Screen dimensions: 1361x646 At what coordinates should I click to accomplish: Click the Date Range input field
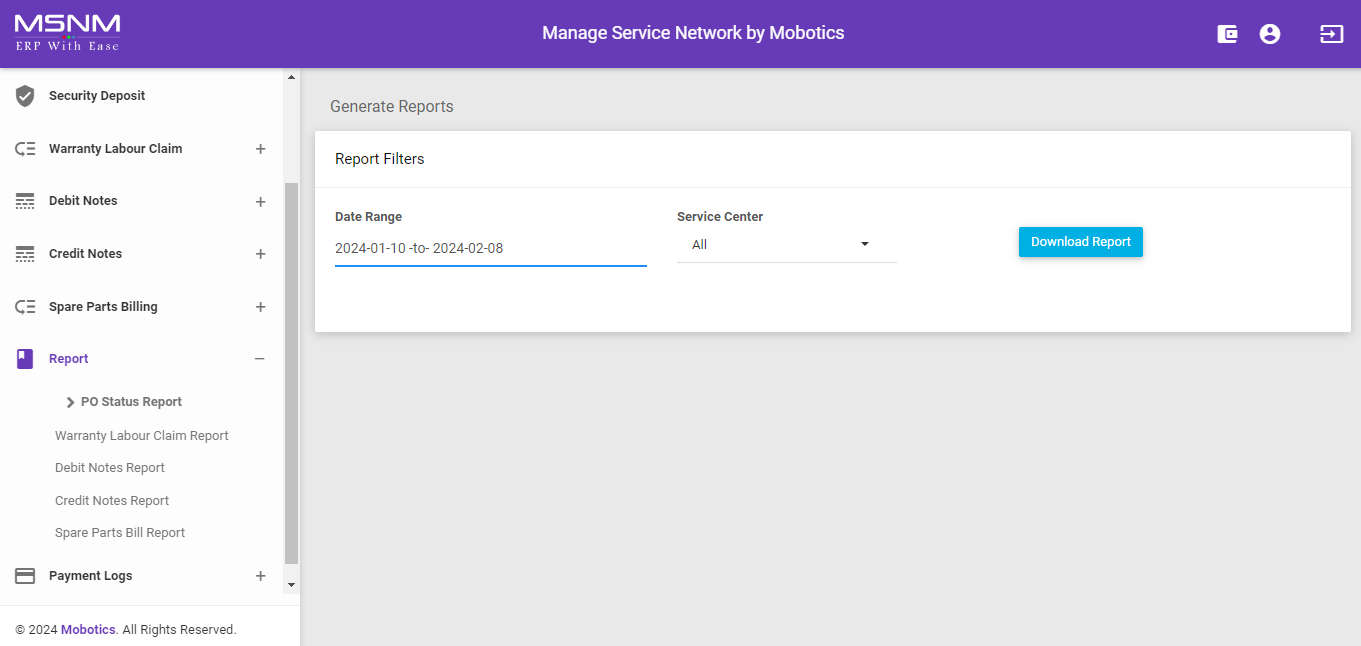(x=490, y=249)
